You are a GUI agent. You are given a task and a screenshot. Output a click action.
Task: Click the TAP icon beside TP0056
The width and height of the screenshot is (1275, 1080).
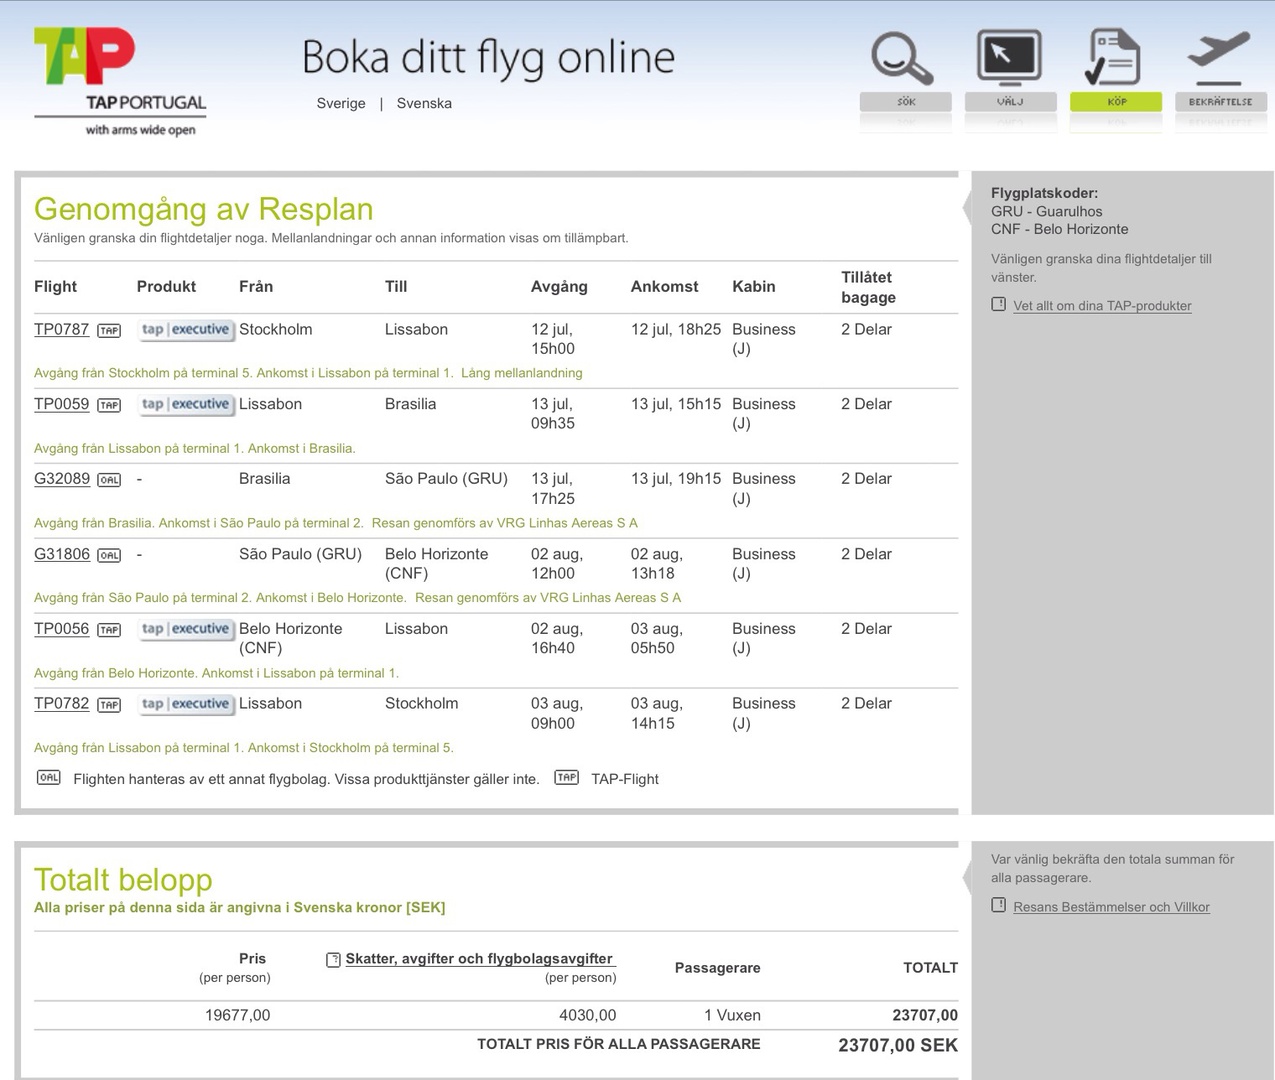click(x=109, y=630)
